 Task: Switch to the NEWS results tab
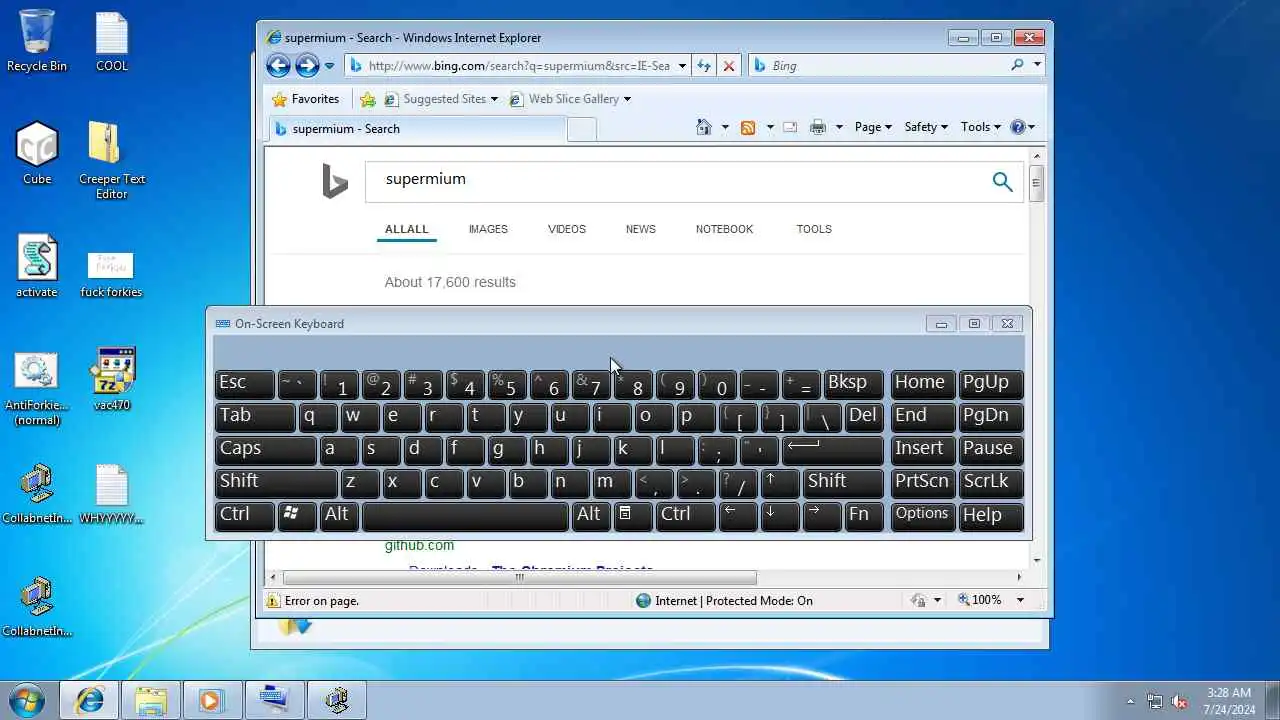[x=641, y=229]
